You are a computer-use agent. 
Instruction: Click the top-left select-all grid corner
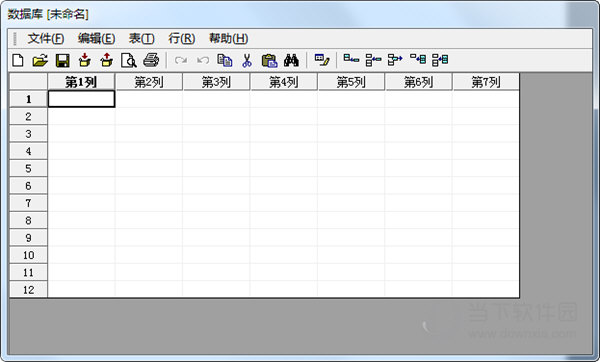(28, 82)
